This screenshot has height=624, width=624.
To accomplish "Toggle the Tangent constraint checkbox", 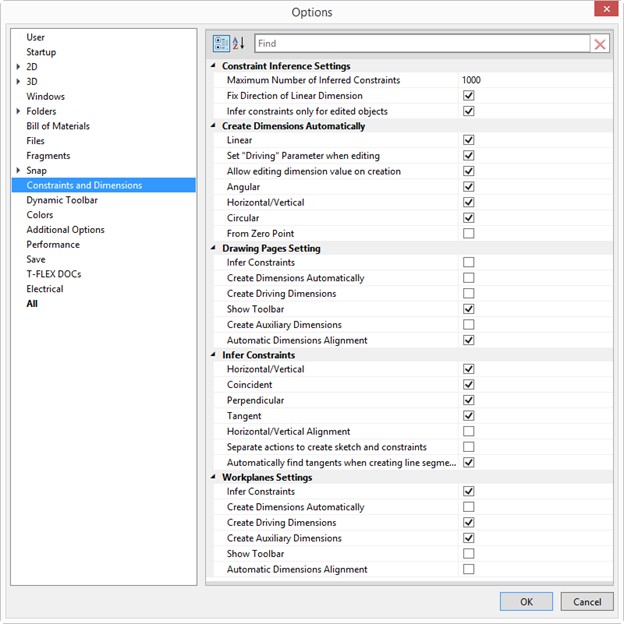I will [x=468, y=415].
